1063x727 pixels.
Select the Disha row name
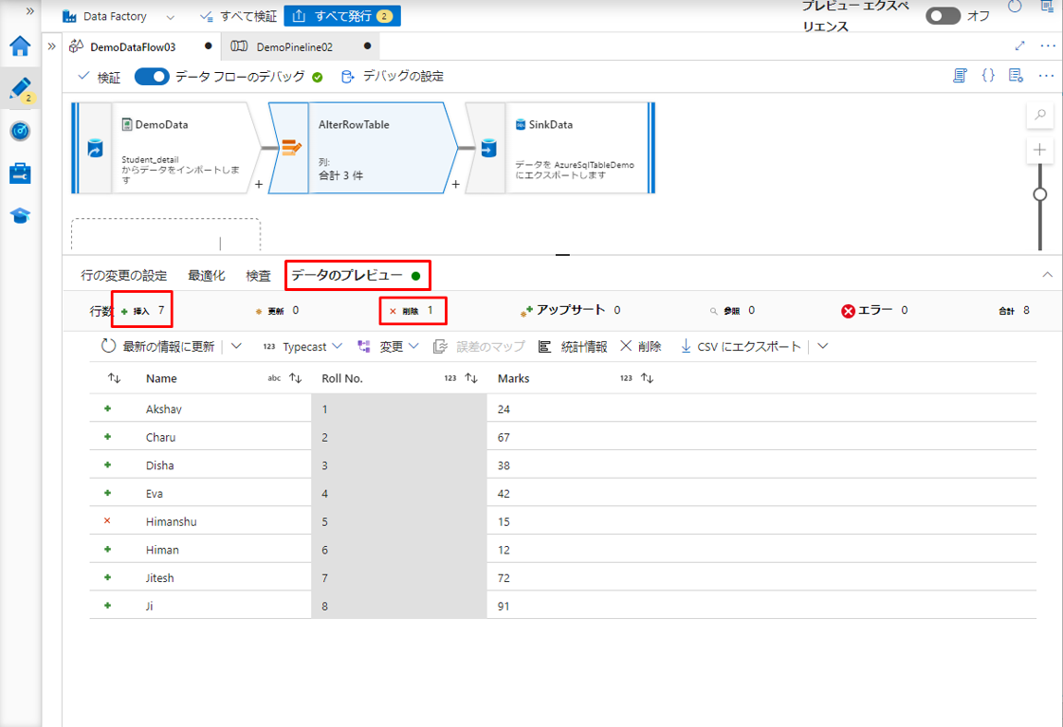[160, 466]
